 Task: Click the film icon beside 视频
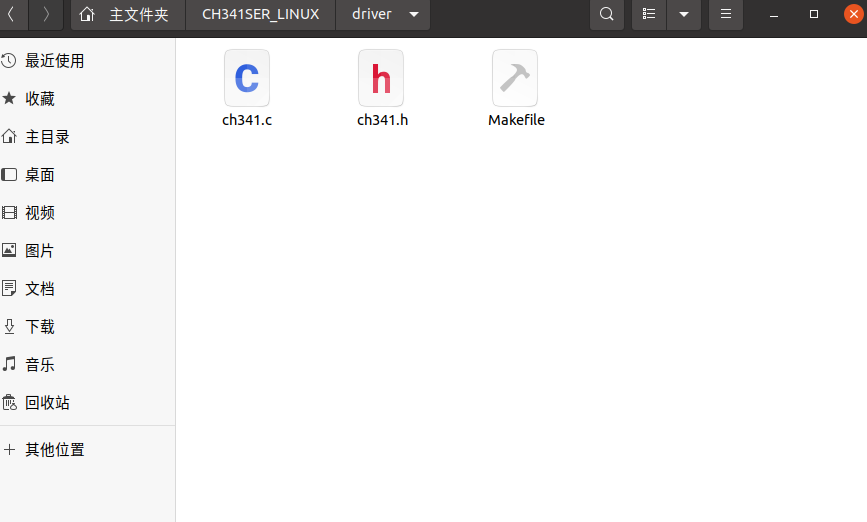coord(9,212)
